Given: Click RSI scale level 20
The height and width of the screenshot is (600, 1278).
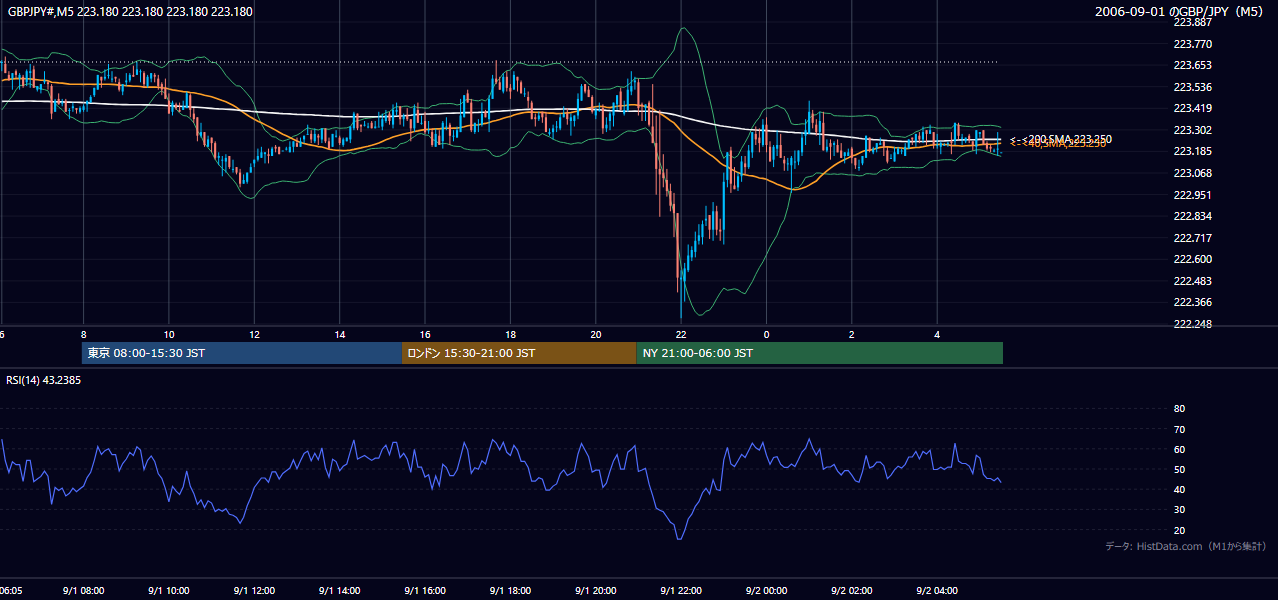Looking at the screenshot, I should click(1179, 530).
